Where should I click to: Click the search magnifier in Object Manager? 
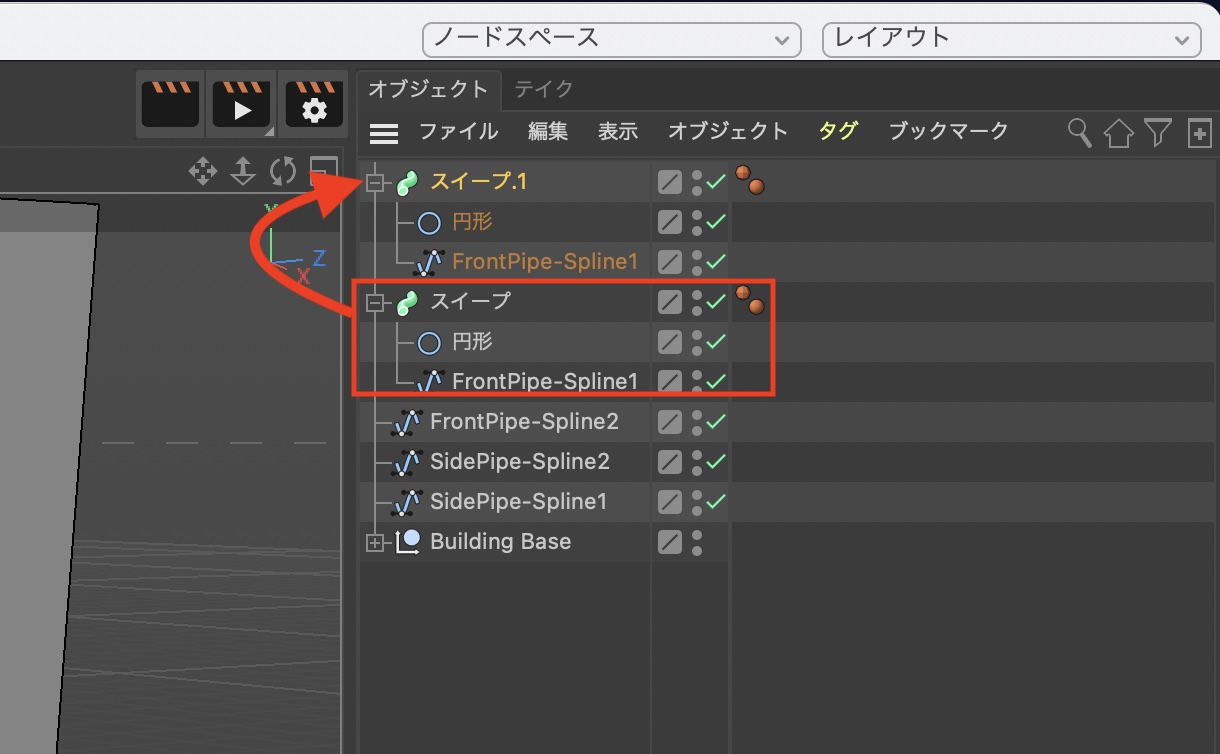point(1079,132)
